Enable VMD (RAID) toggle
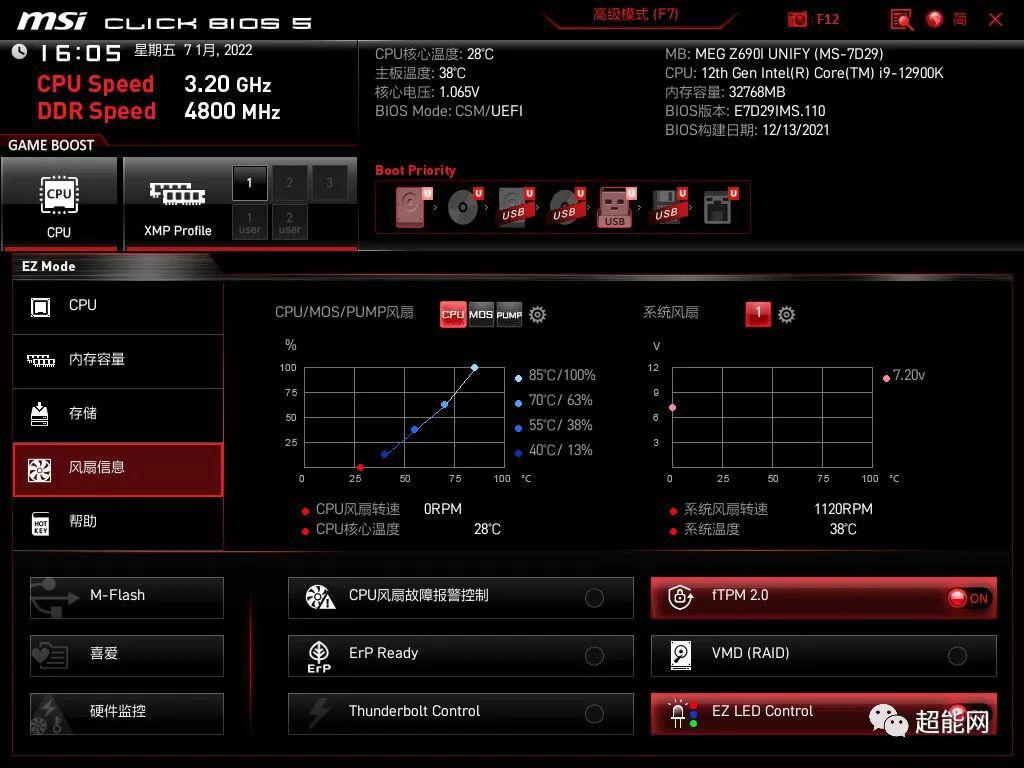The height and width of the screenshot is (768, 1024). (957, 656)
